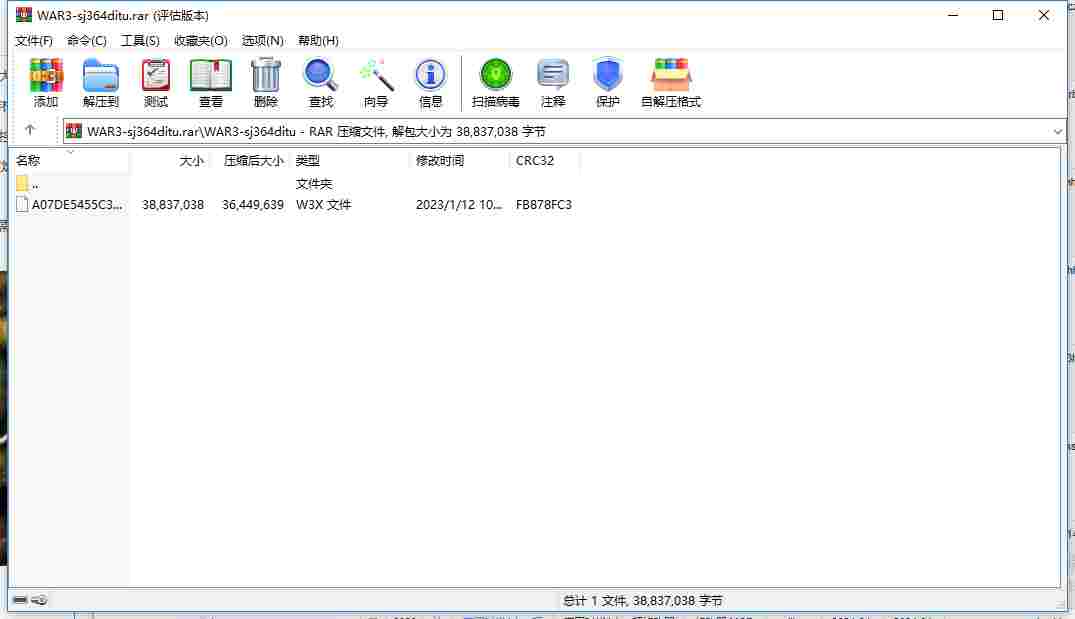
Task: Click status bar total 总计 1 文件 text
Action: (x=642, y=600)
